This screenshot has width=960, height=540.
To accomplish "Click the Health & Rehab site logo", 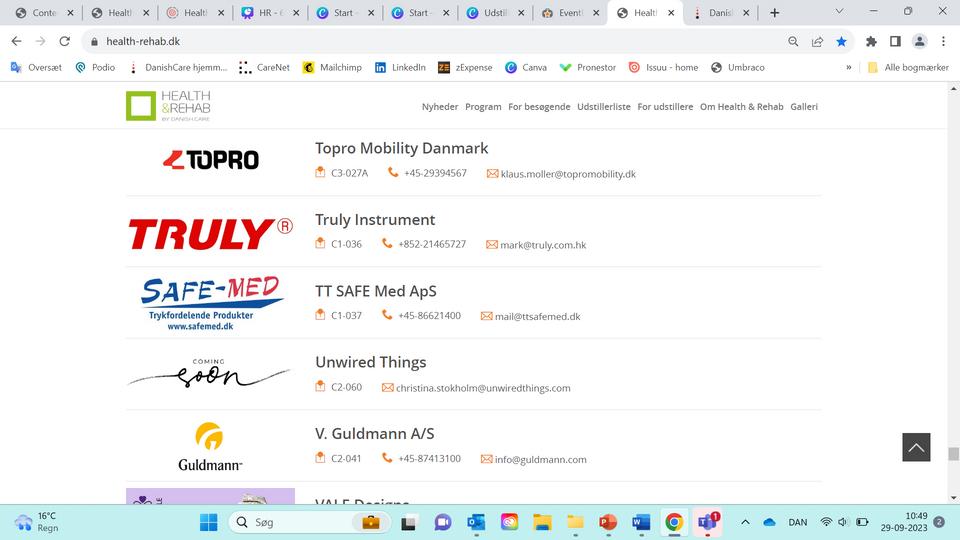I will (x=168, y=105).
